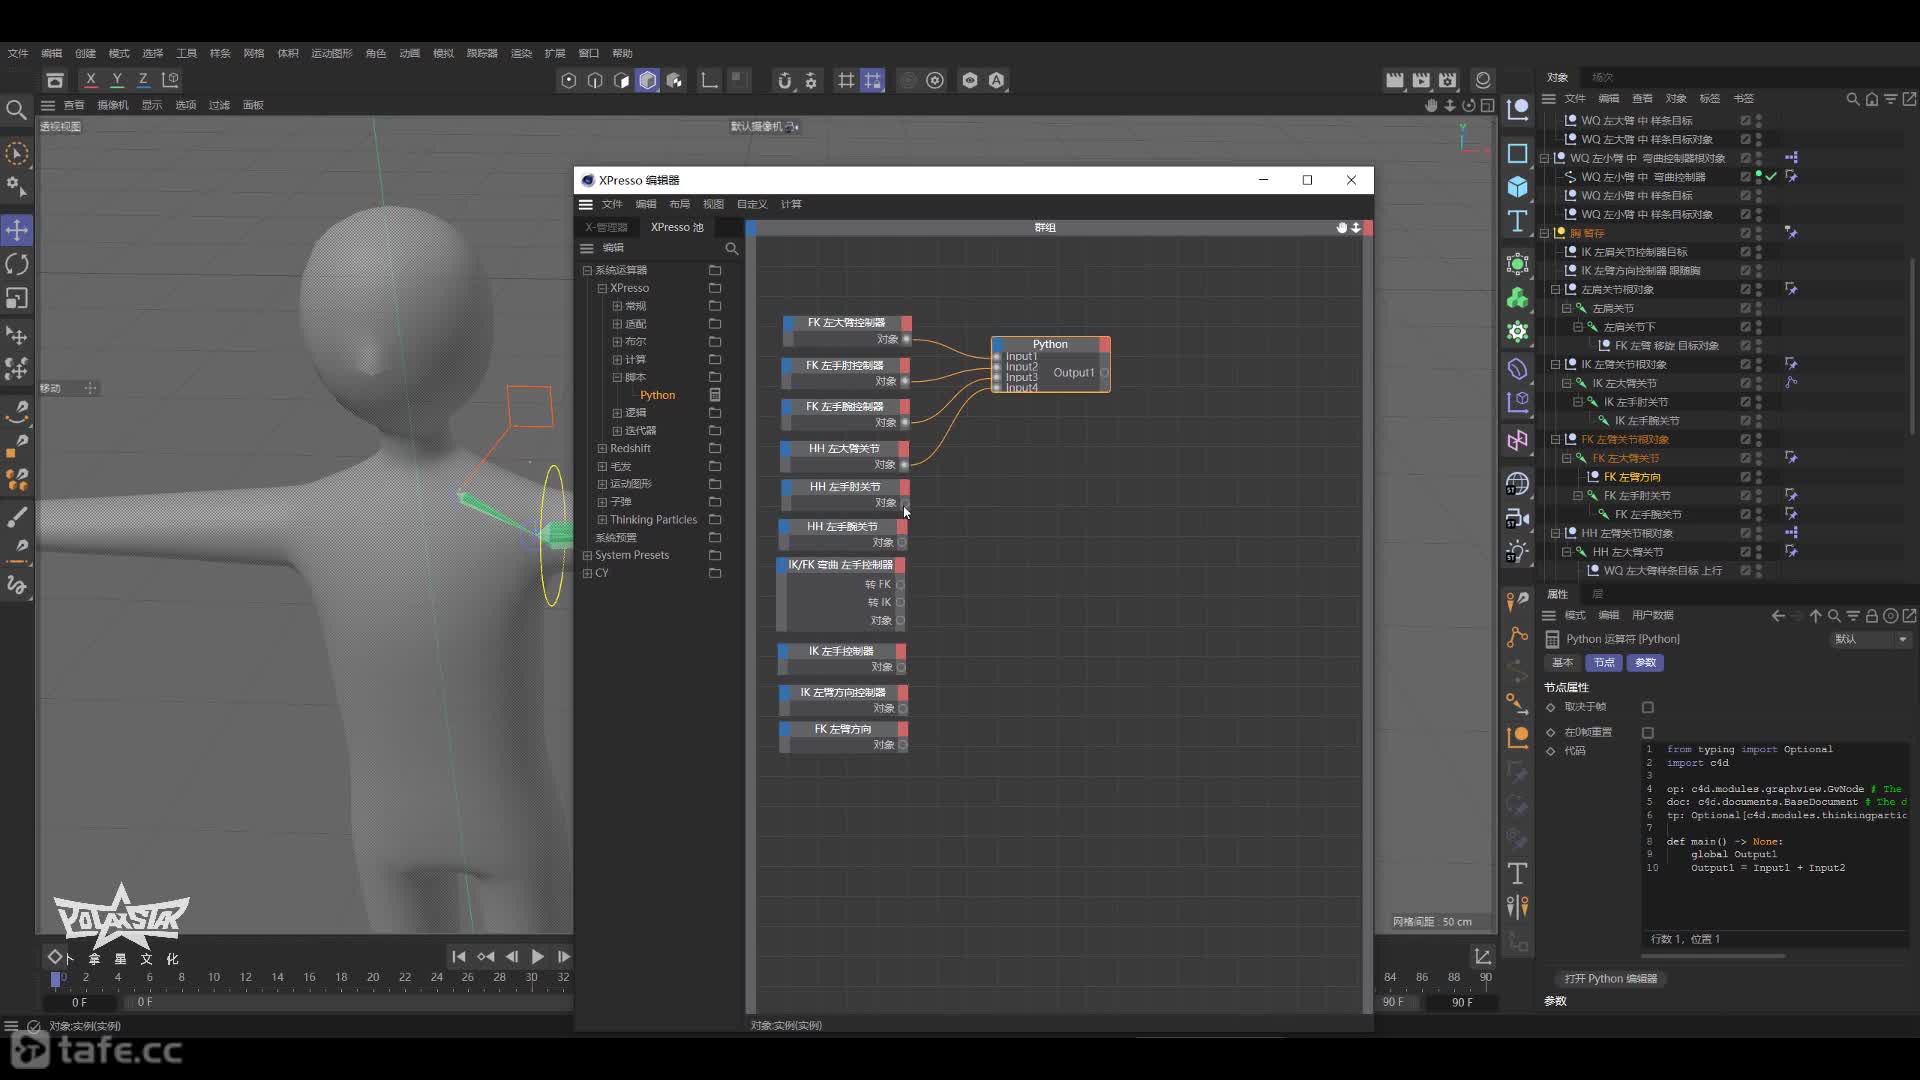Screen dimensions: 1920x1080
Task: Collapse the XPresso tree node in pool
Action: click(602, 288)
